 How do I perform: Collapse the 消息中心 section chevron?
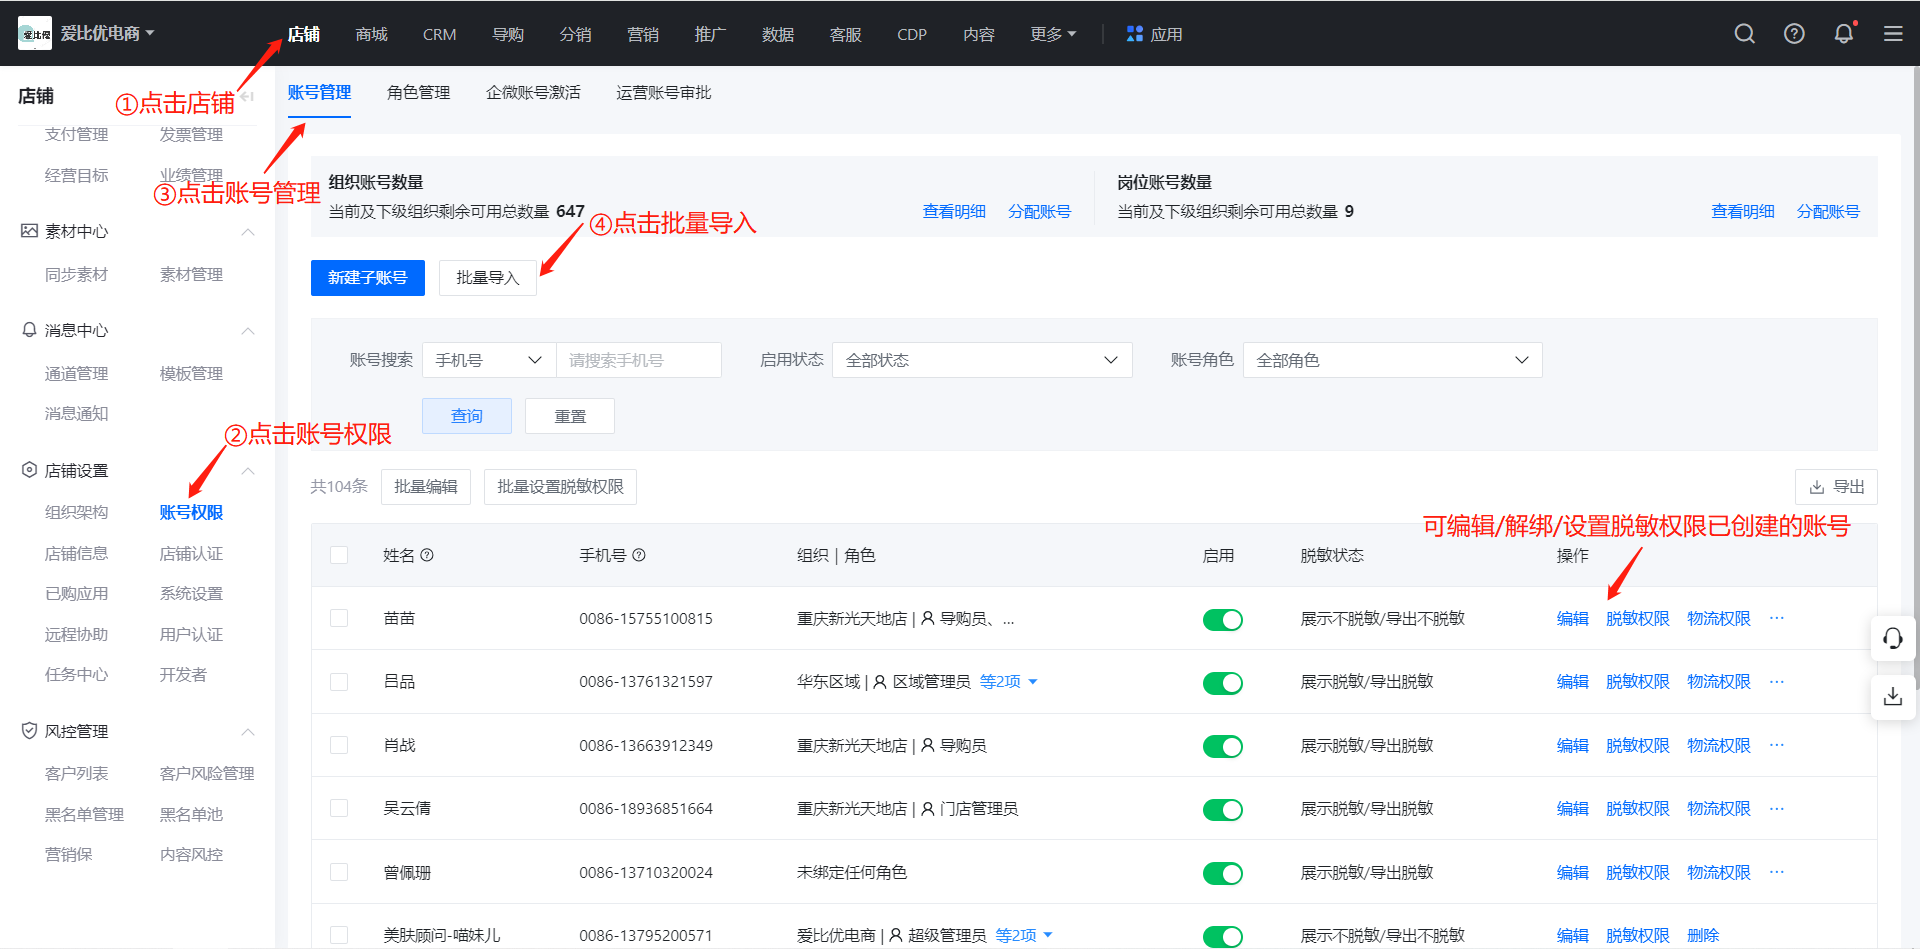(x=248, y=331)
